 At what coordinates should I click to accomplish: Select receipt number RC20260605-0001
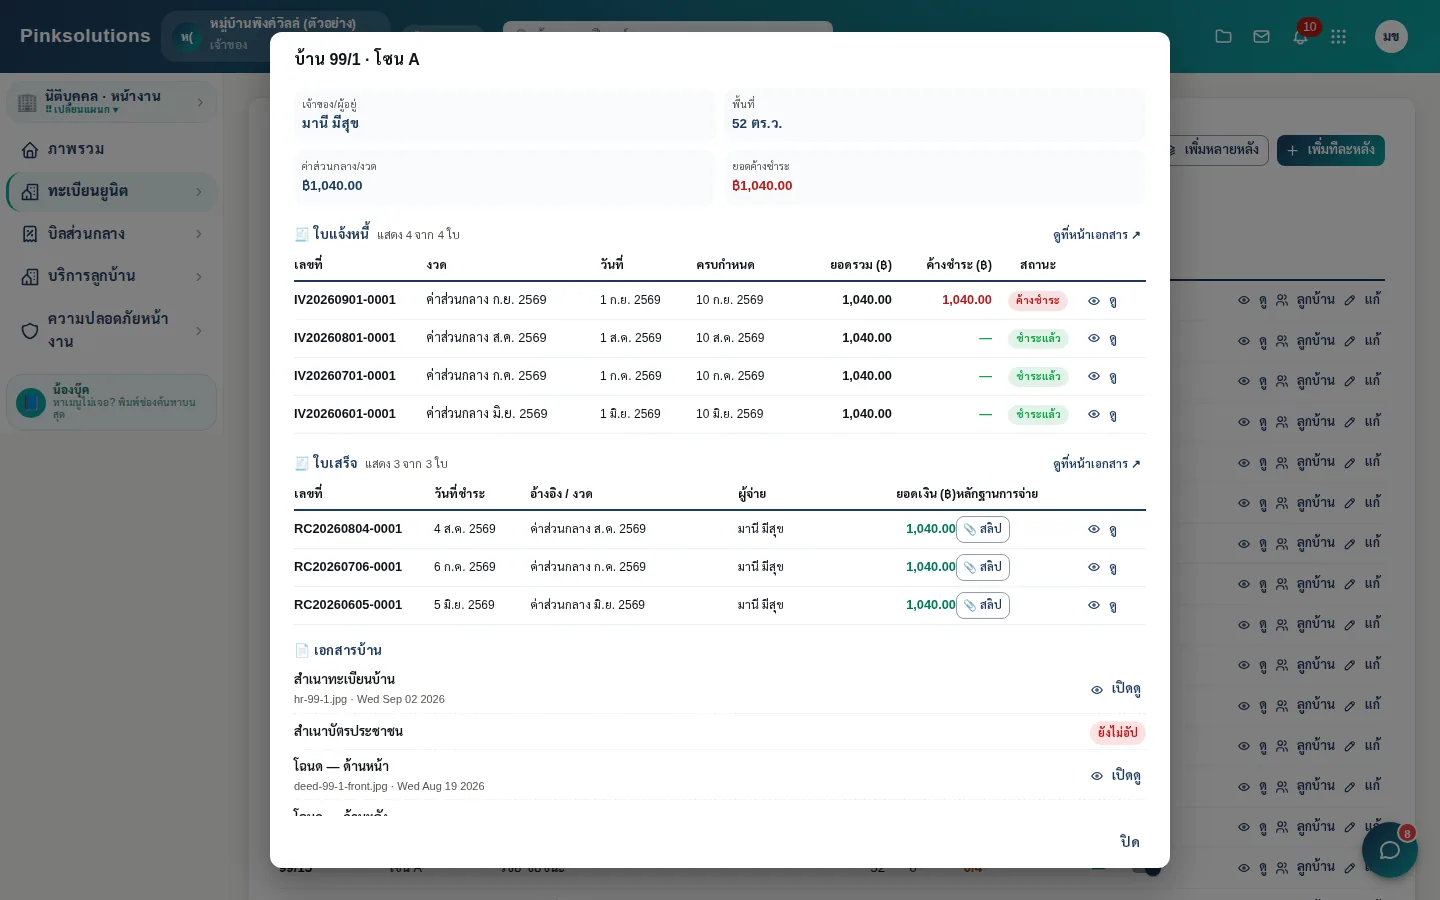click(348, 605)
